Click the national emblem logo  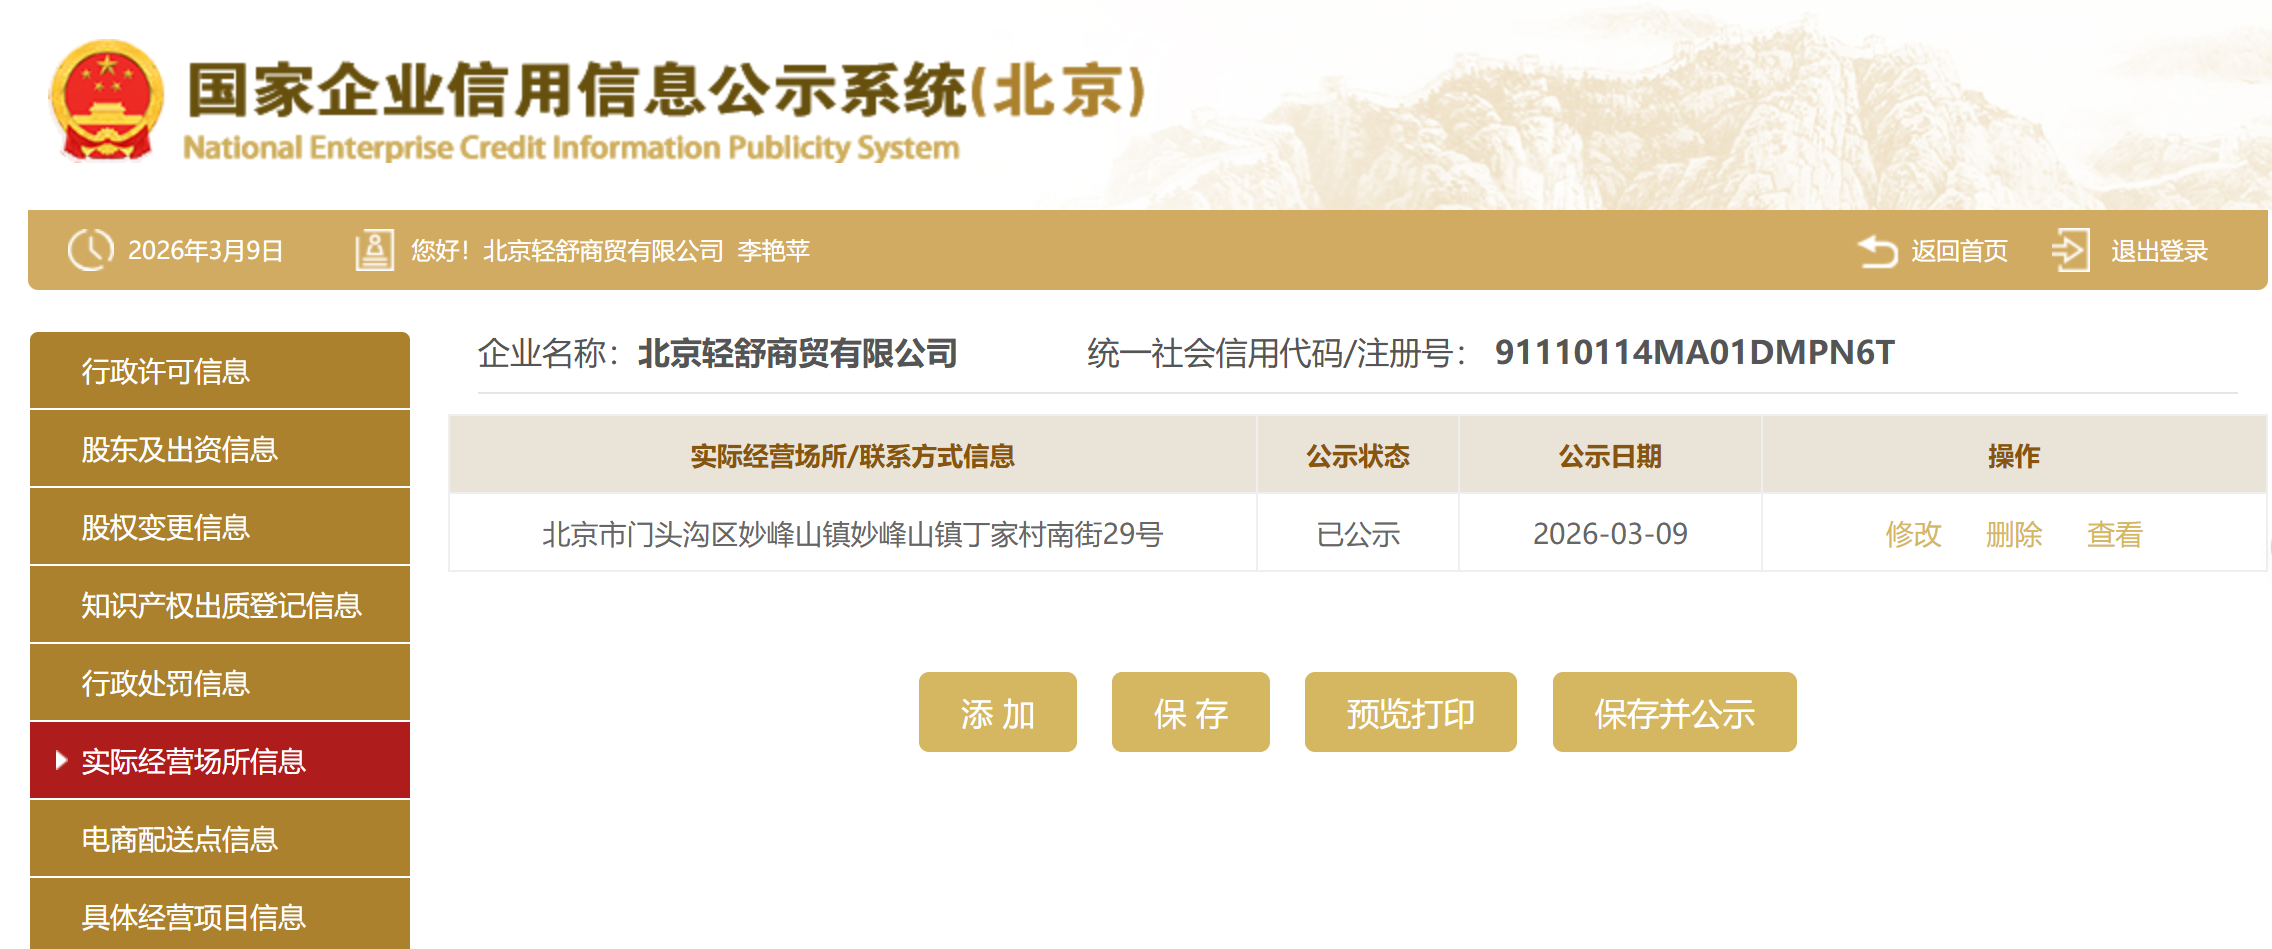pyautogui.click(x=107, y=100)
